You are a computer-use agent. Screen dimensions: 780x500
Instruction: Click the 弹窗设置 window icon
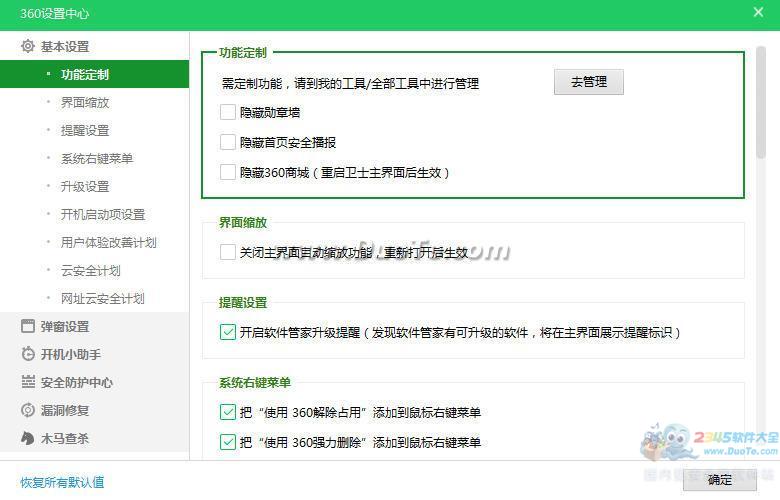pos(28,326)
